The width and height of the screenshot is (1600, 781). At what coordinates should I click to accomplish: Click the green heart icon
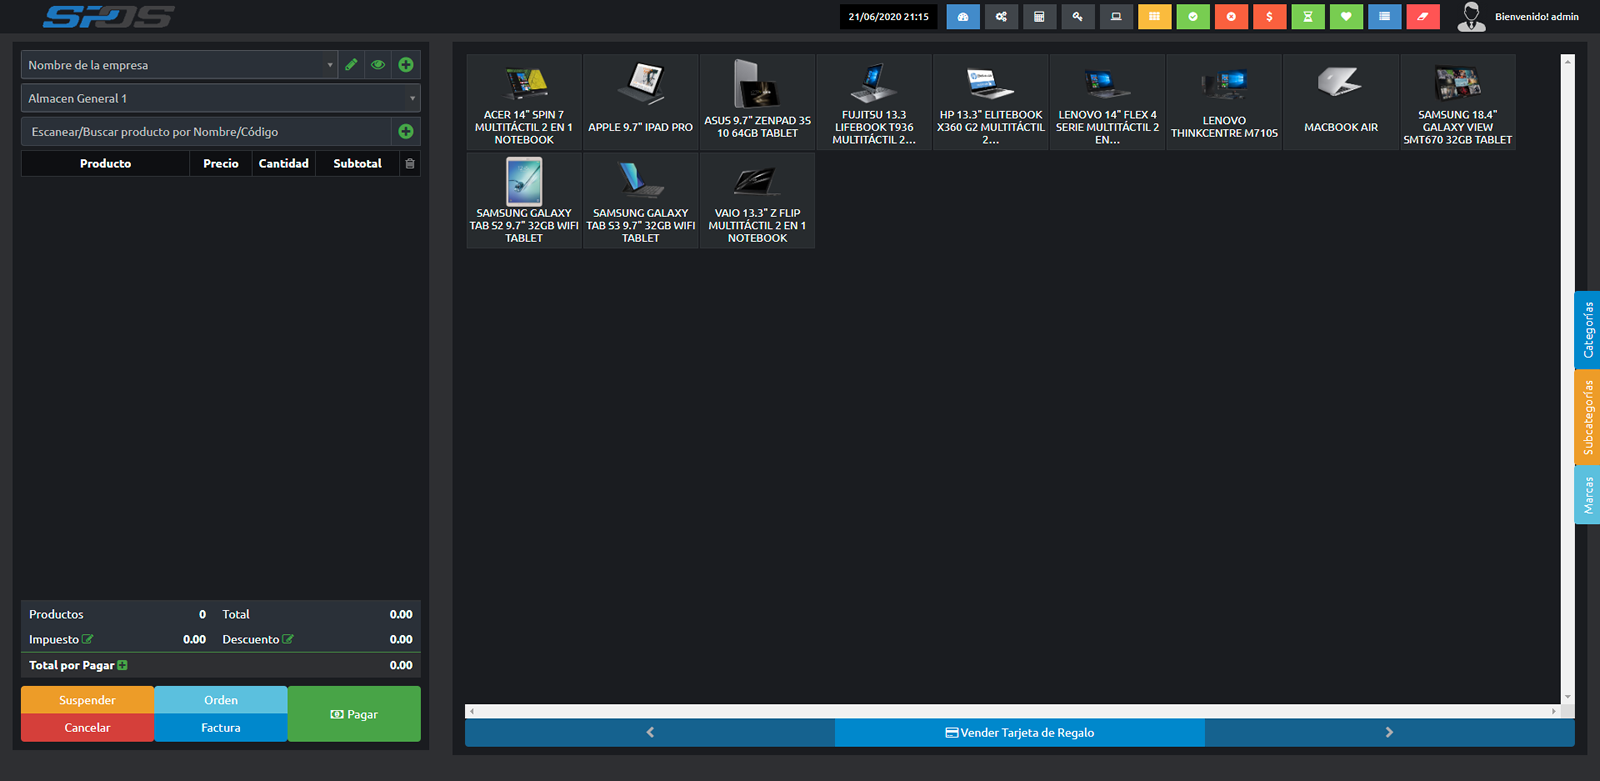(x=1346, y=17)
